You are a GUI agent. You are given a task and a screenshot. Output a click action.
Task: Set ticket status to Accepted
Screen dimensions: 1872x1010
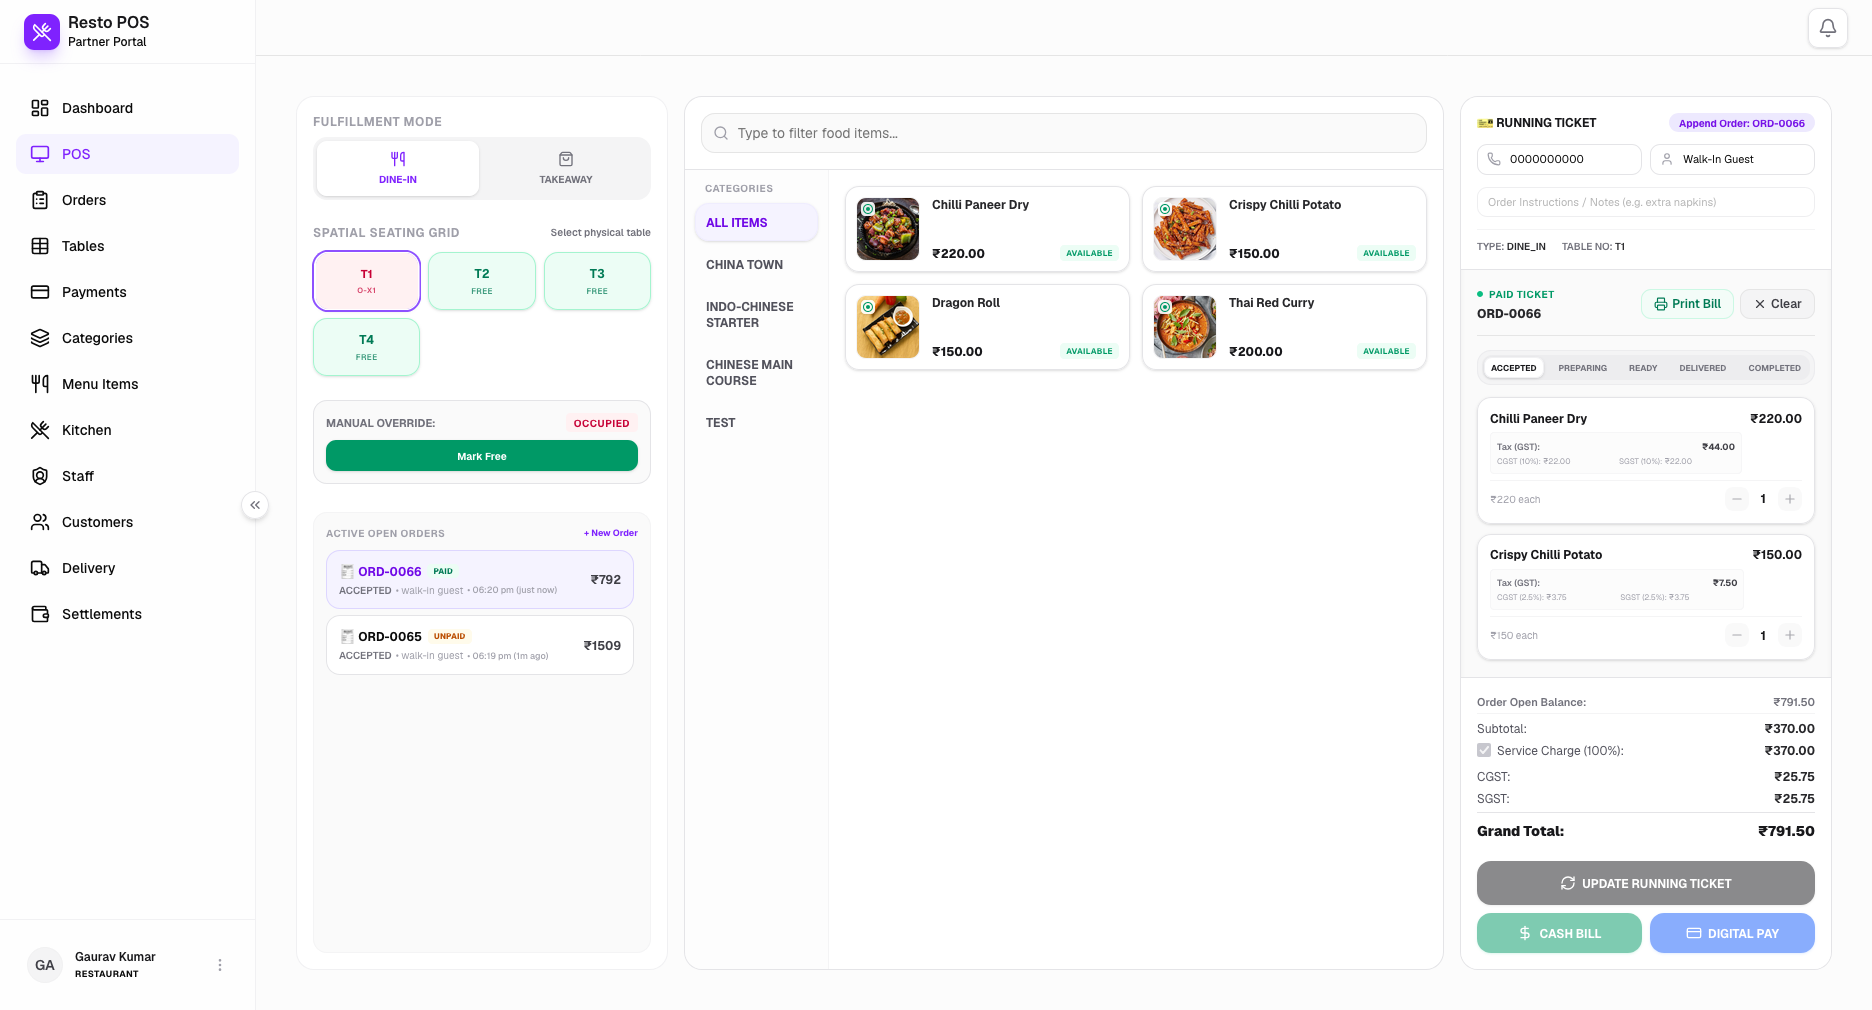[1513, 368]
